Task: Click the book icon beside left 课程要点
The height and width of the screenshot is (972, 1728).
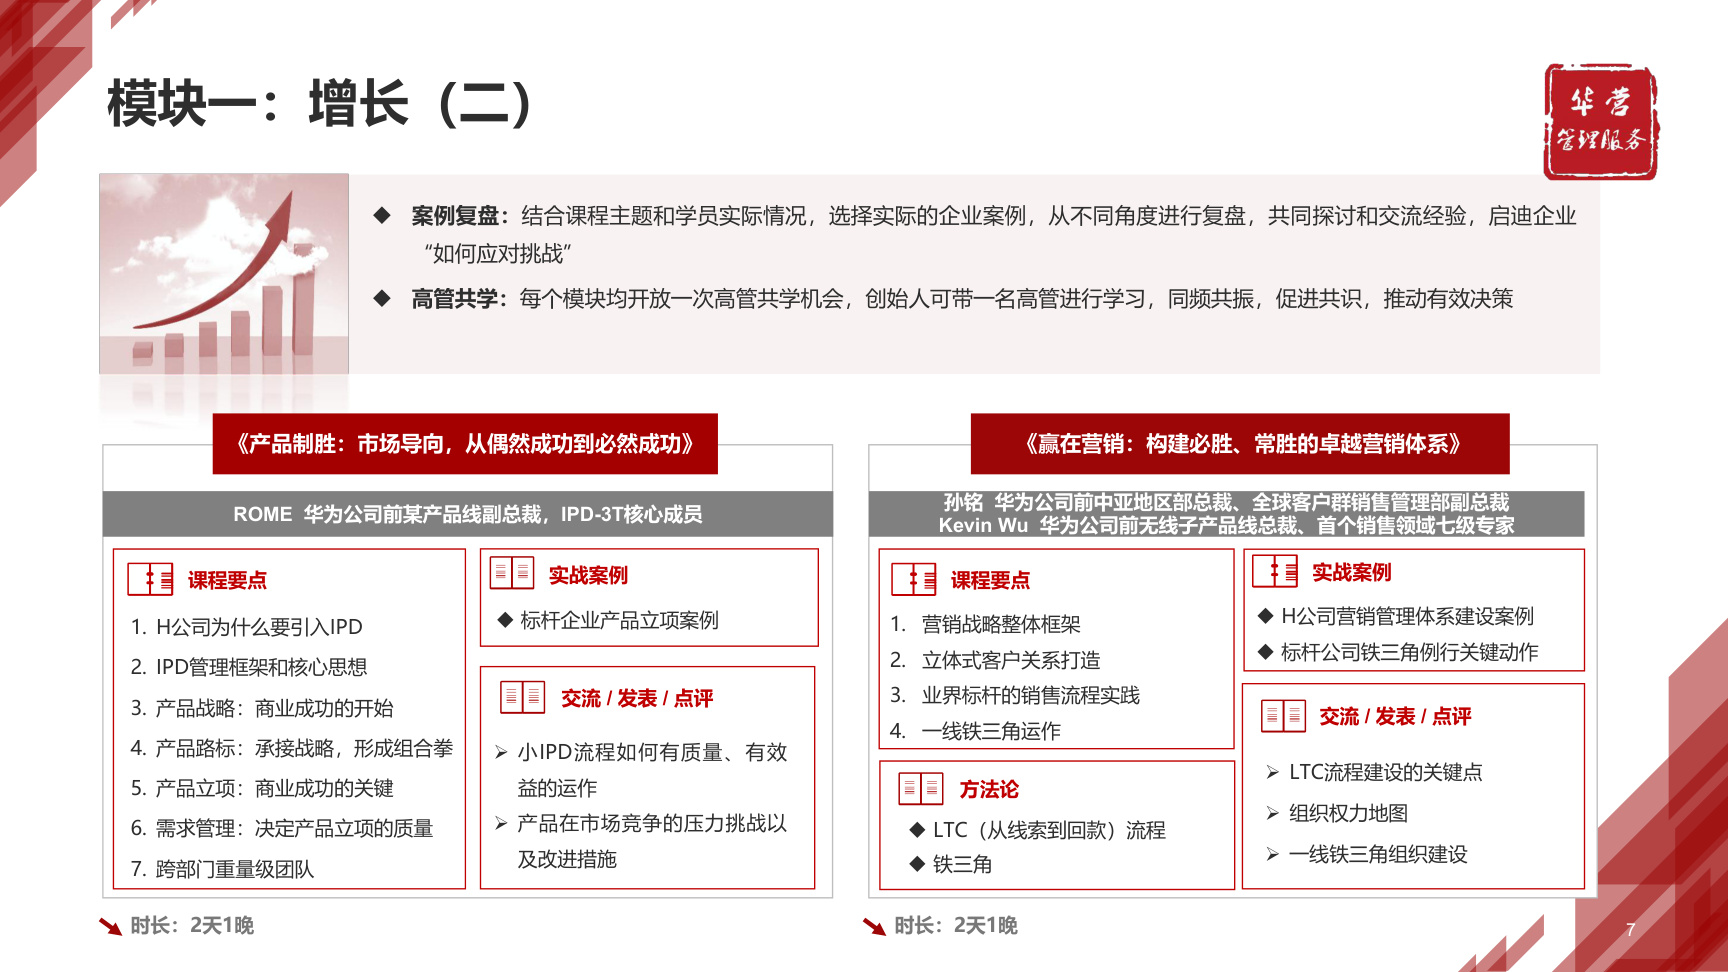Action: (x=150, y=579)
